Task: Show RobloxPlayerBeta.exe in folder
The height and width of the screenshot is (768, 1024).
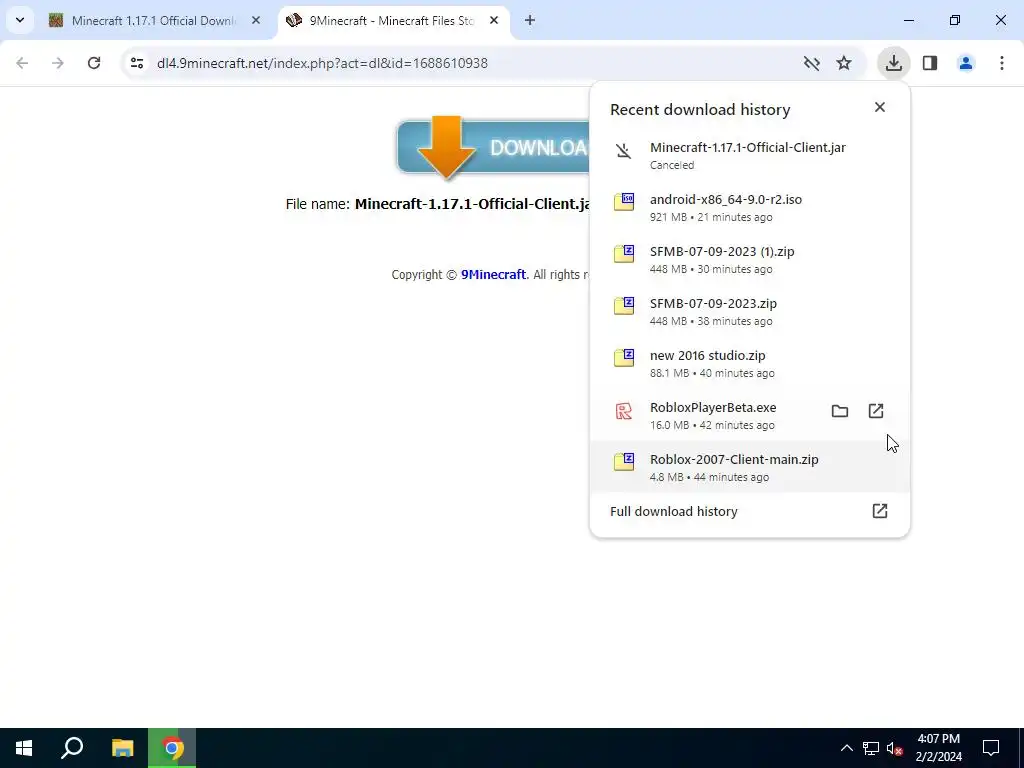Action: pyautogui.click(x=840, y=411)
